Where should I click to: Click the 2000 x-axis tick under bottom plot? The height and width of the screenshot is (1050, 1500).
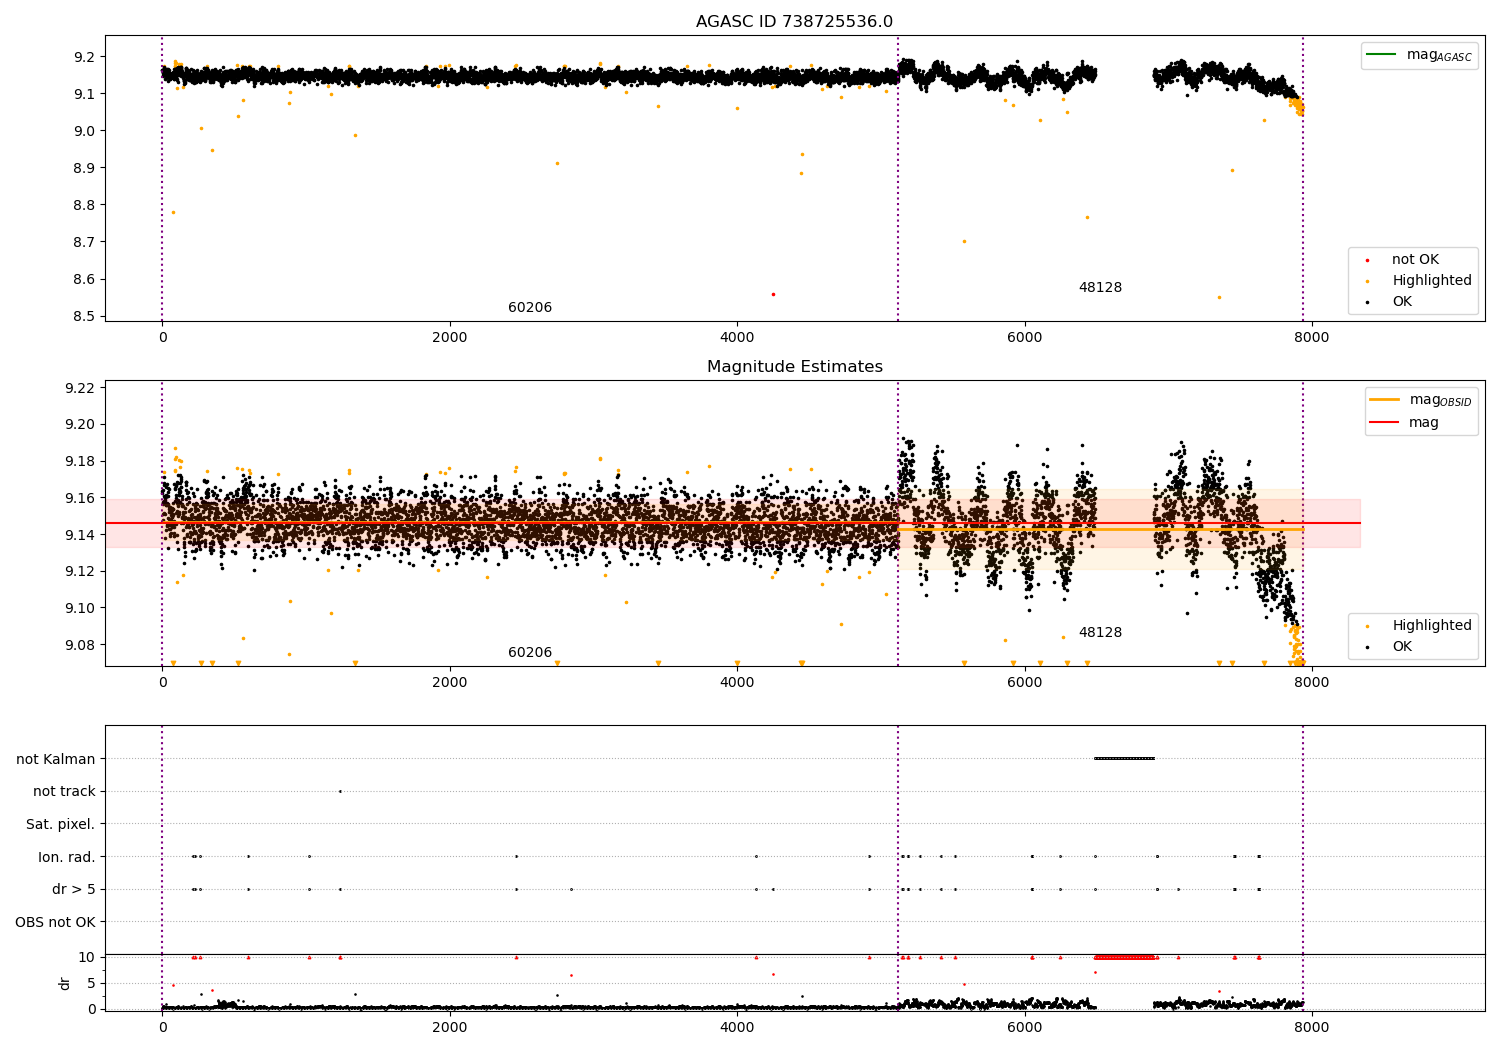450,1027
